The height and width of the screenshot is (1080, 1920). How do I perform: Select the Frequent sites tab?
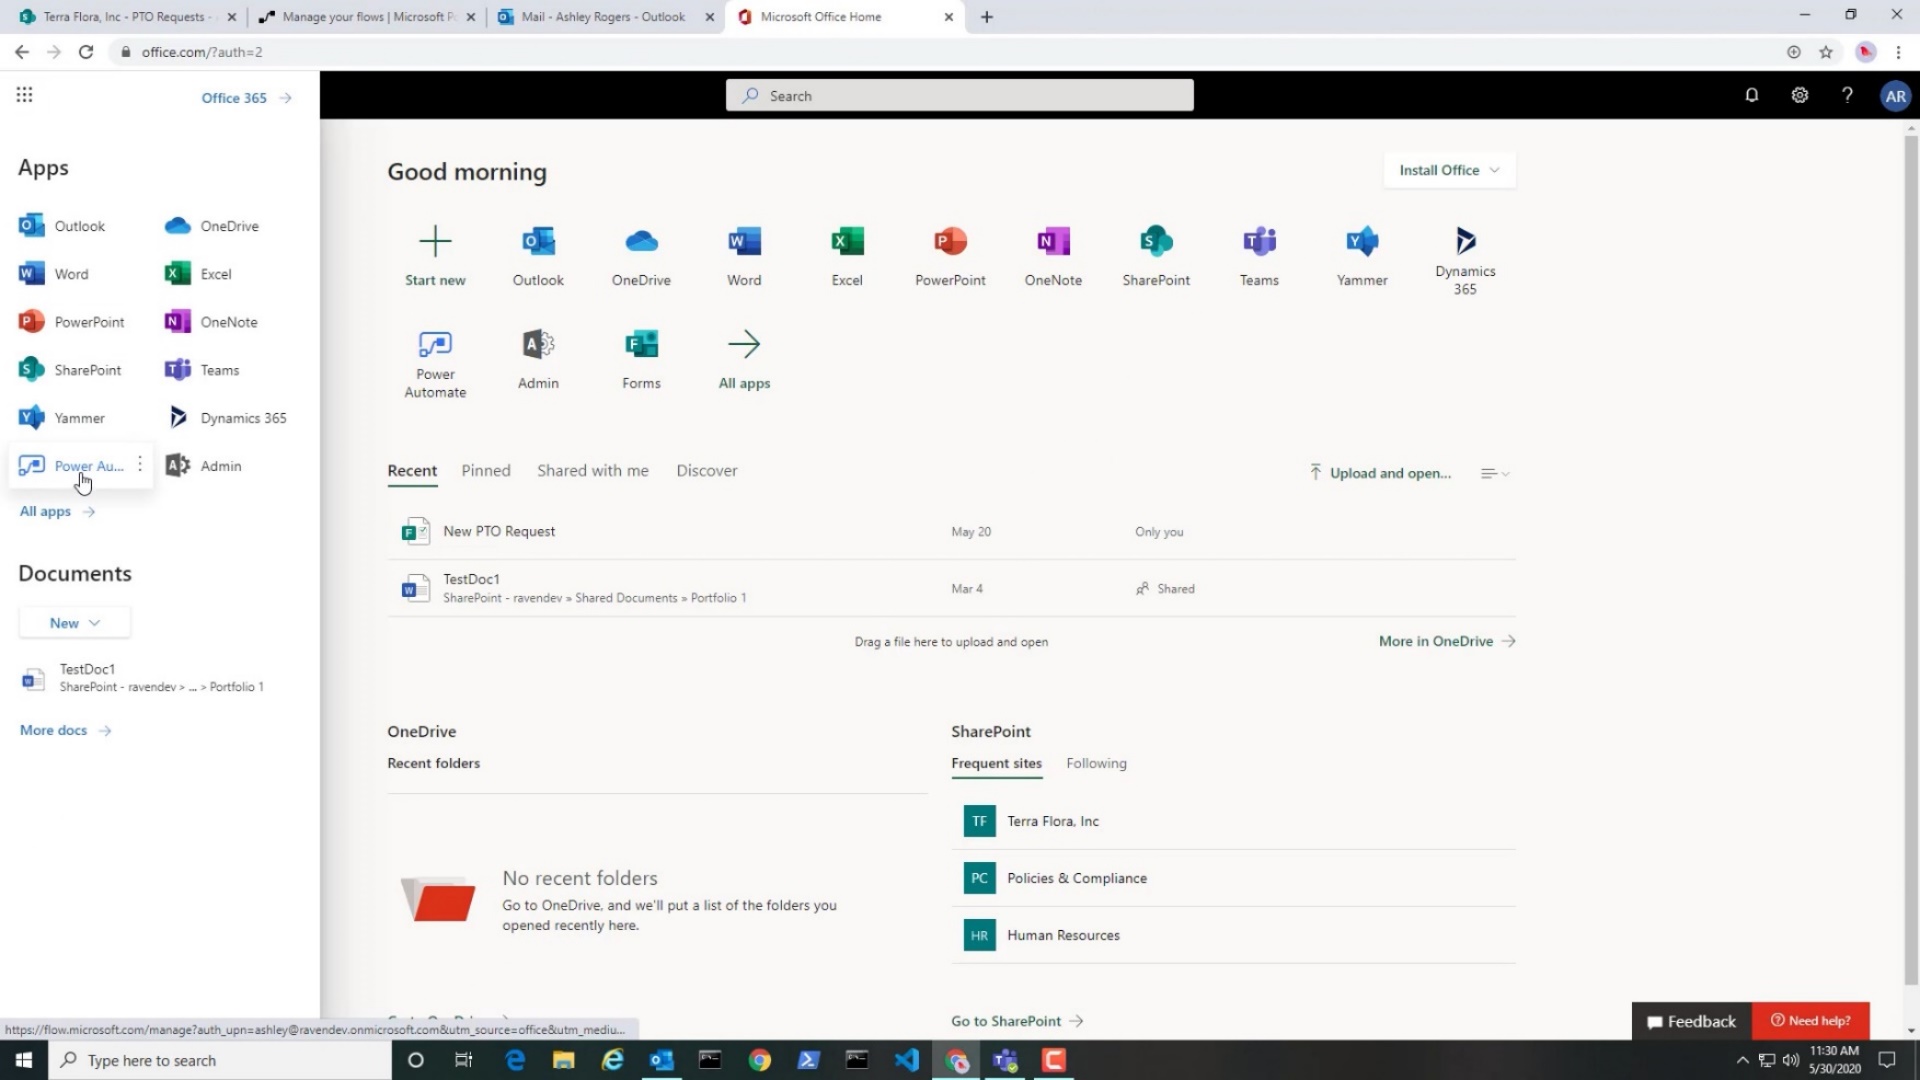(x=996, y=763)
